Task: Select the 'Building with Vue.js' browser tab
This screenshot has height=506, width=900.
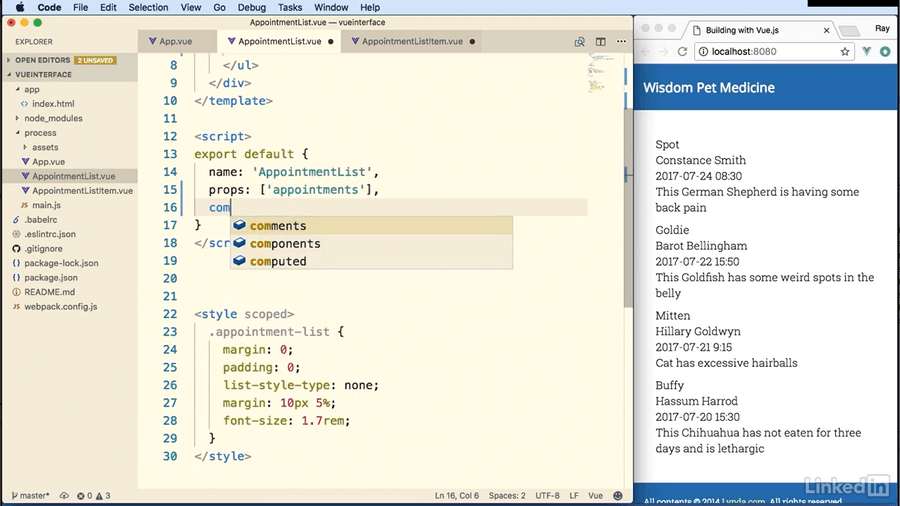Action: 761,30
